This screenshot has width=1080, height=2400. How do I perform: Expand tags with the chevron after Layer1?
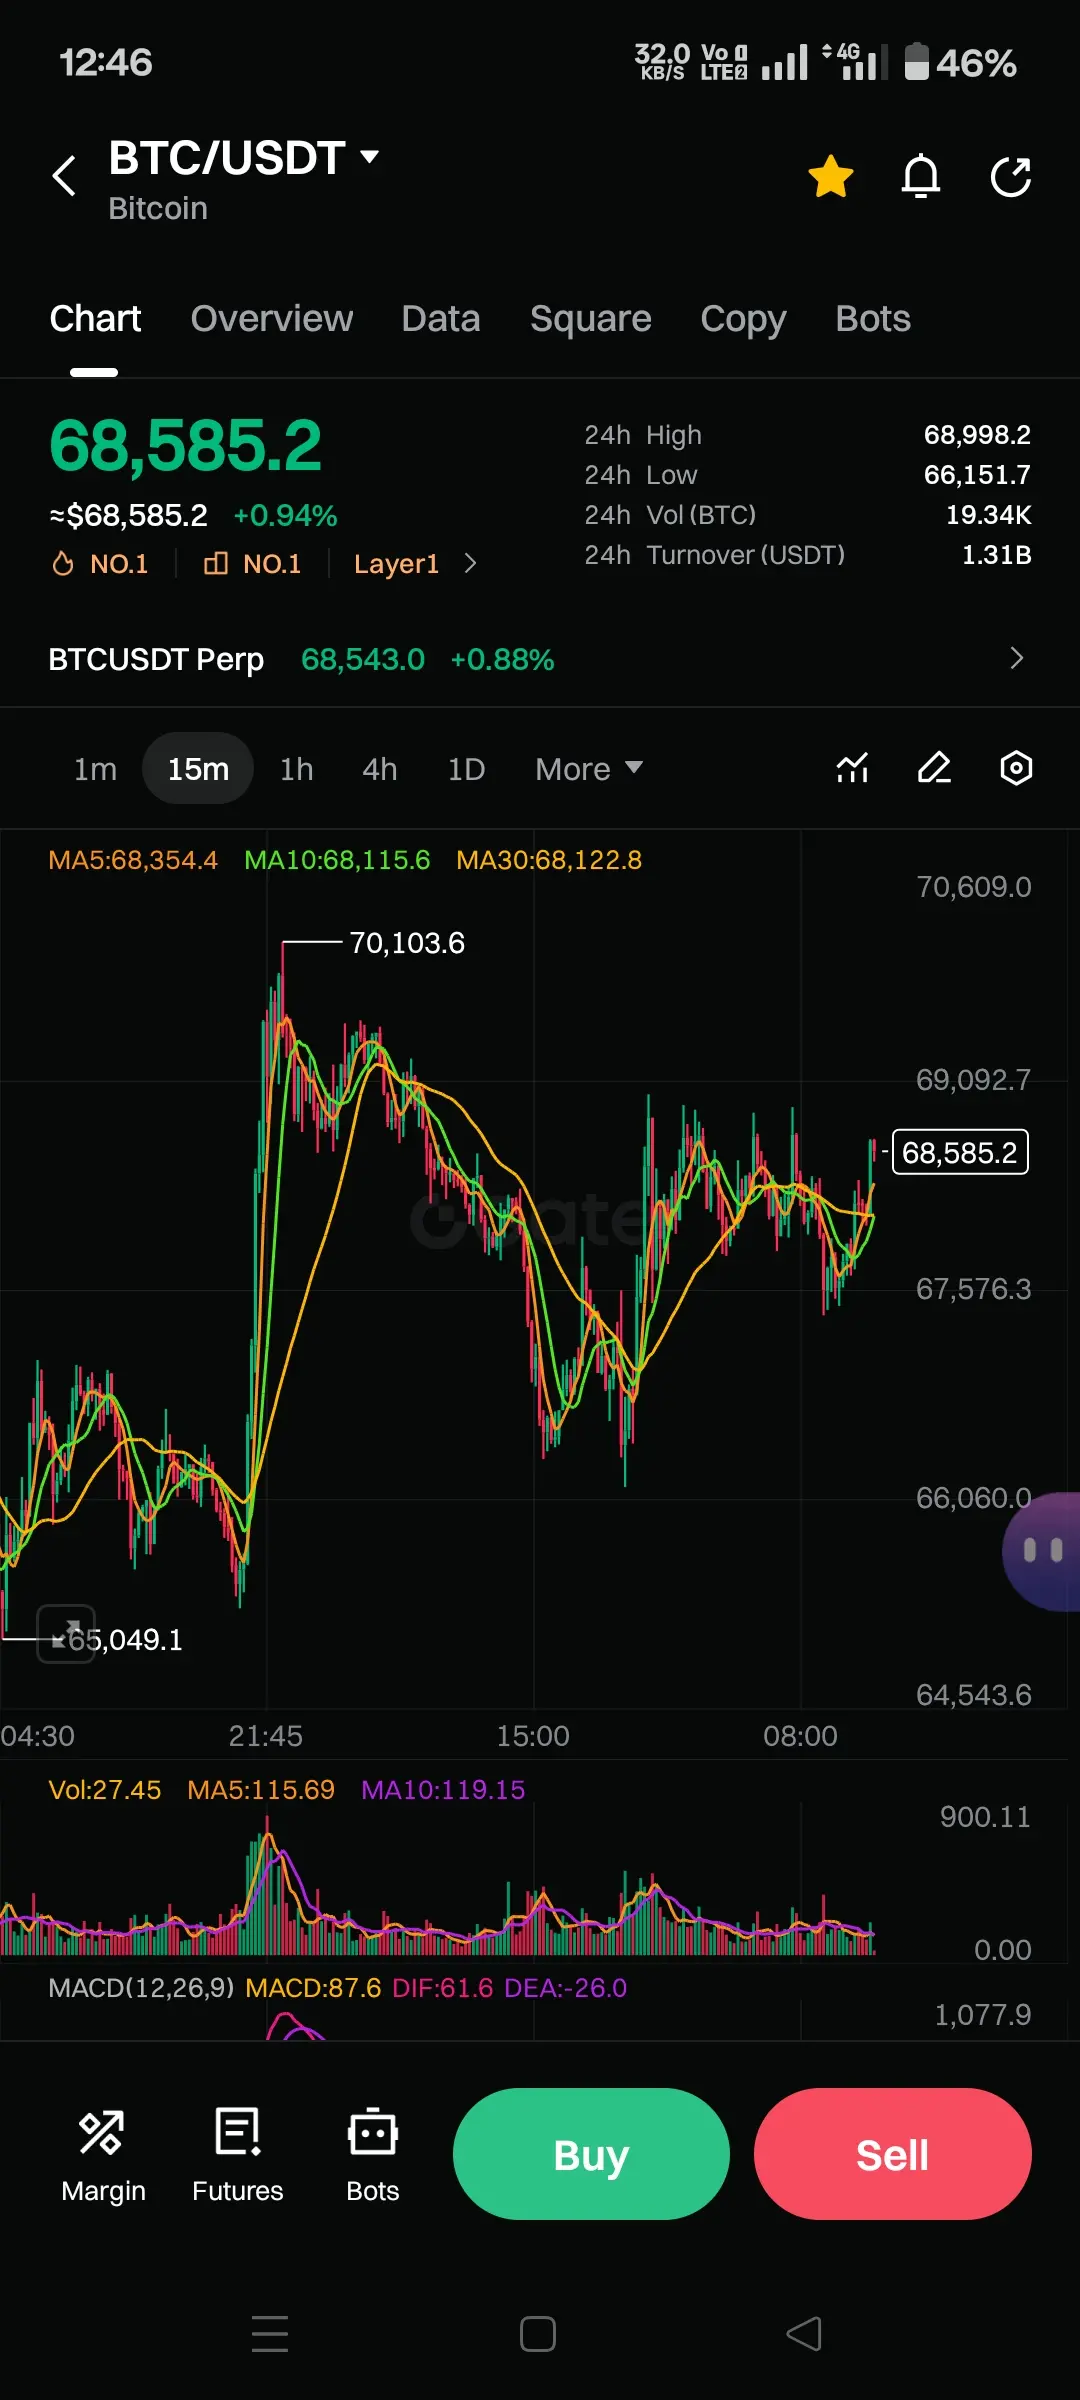point(471,564)
